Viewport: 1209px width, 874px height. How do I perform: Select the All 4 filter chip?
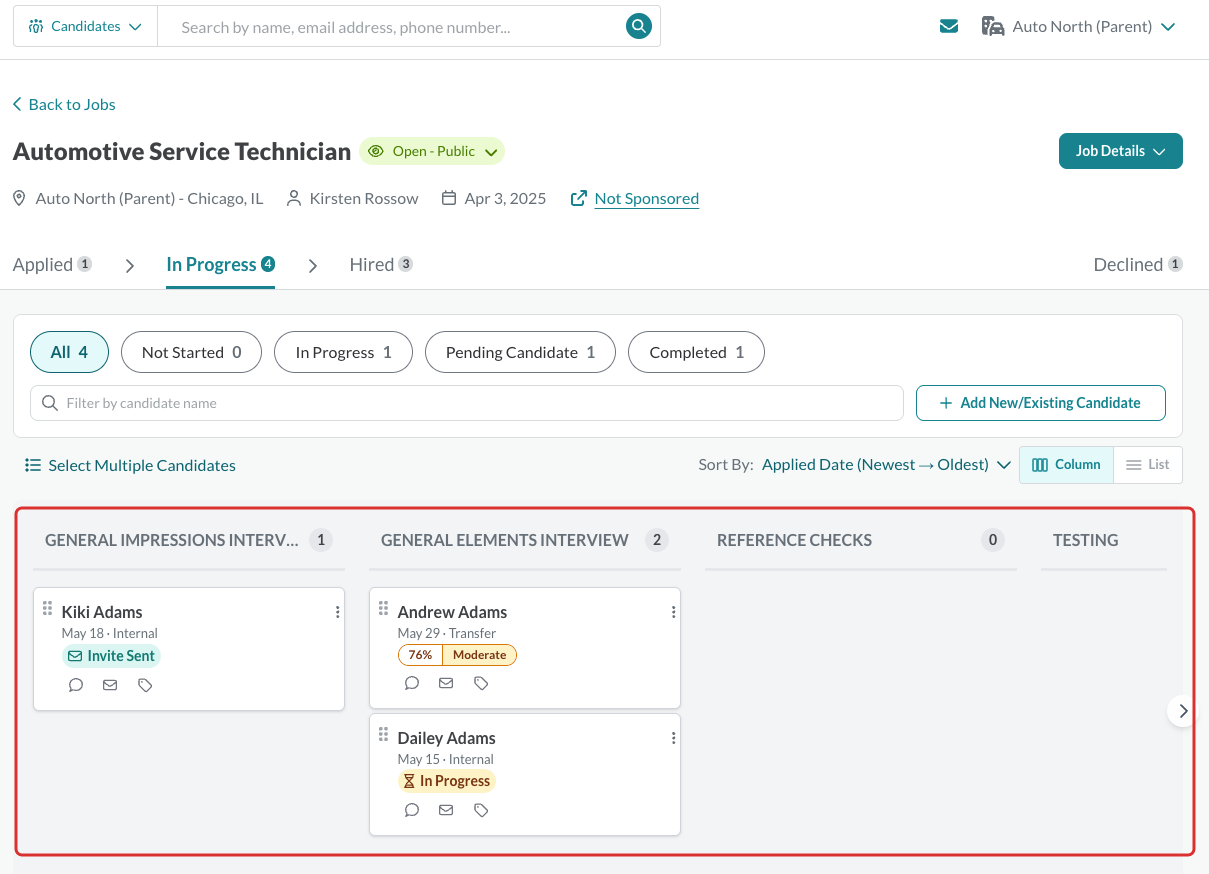point(69,352)
